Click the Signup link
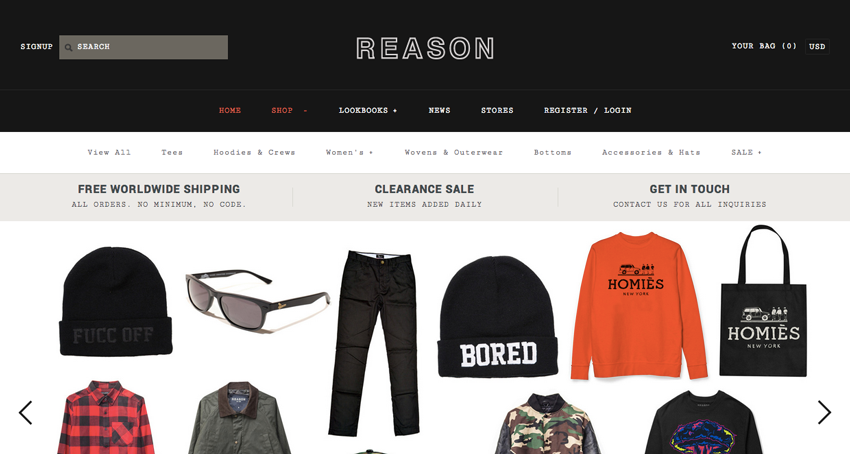This screenshot has height=454, width=850. click(36, 47)
